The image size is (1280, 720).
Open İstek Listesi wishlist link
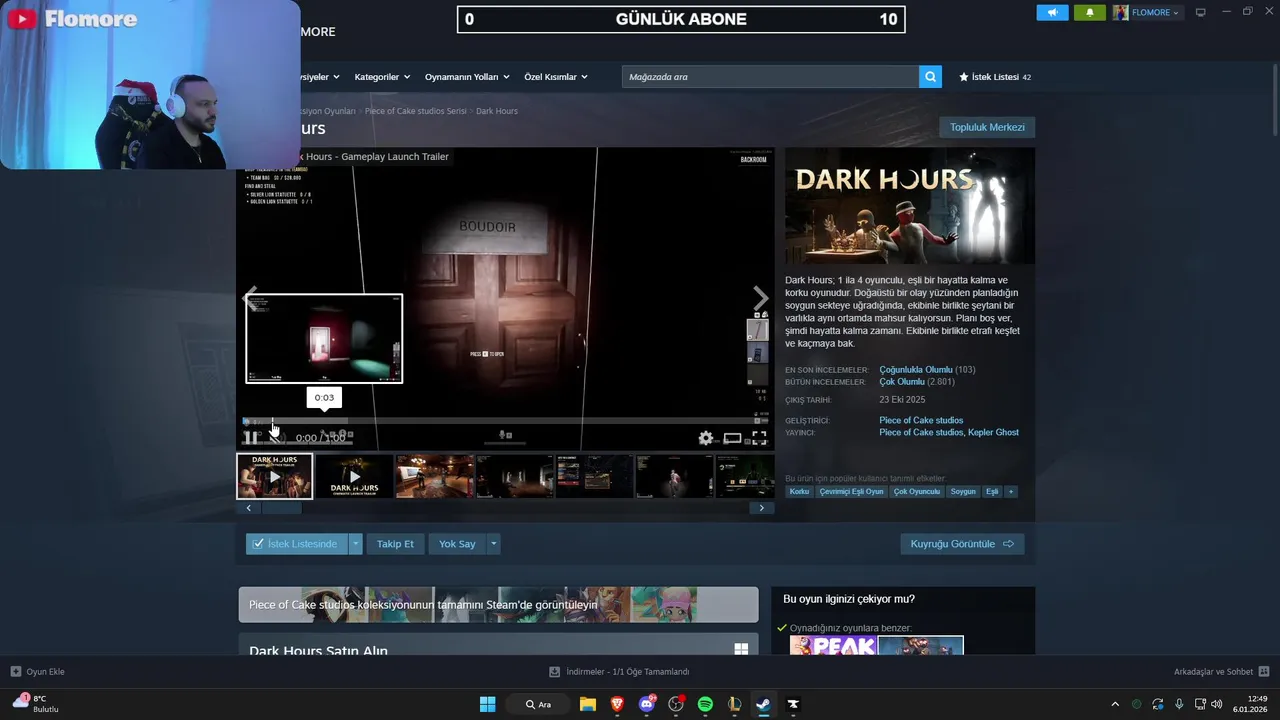(994, 77)
